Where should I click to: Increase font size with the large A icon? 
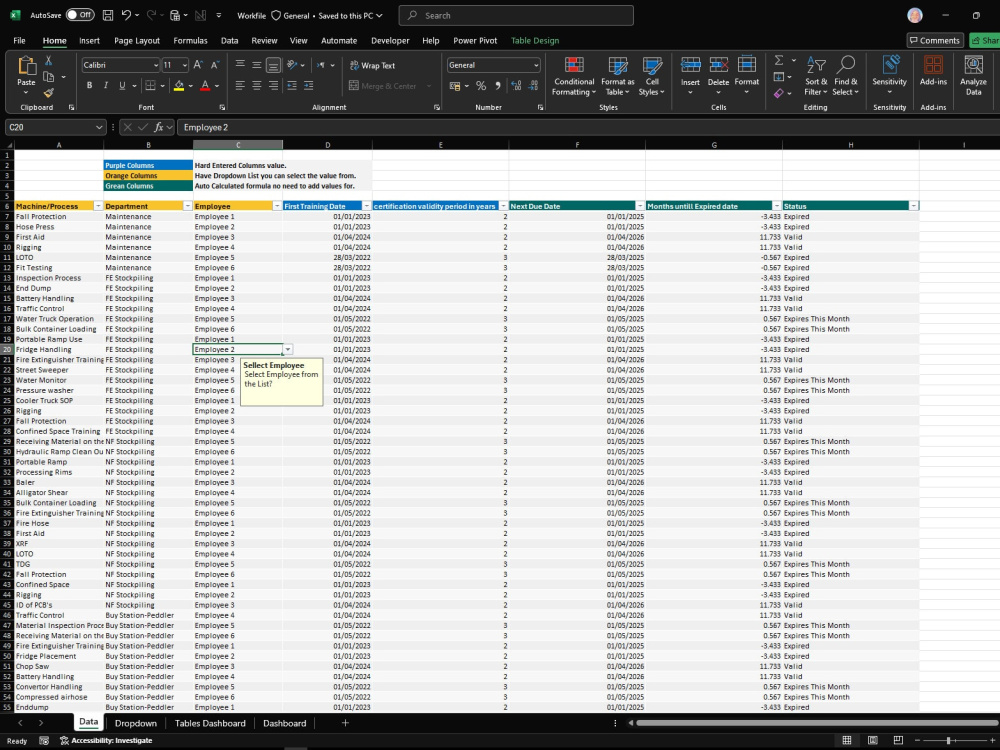click(x=198, y=65)
